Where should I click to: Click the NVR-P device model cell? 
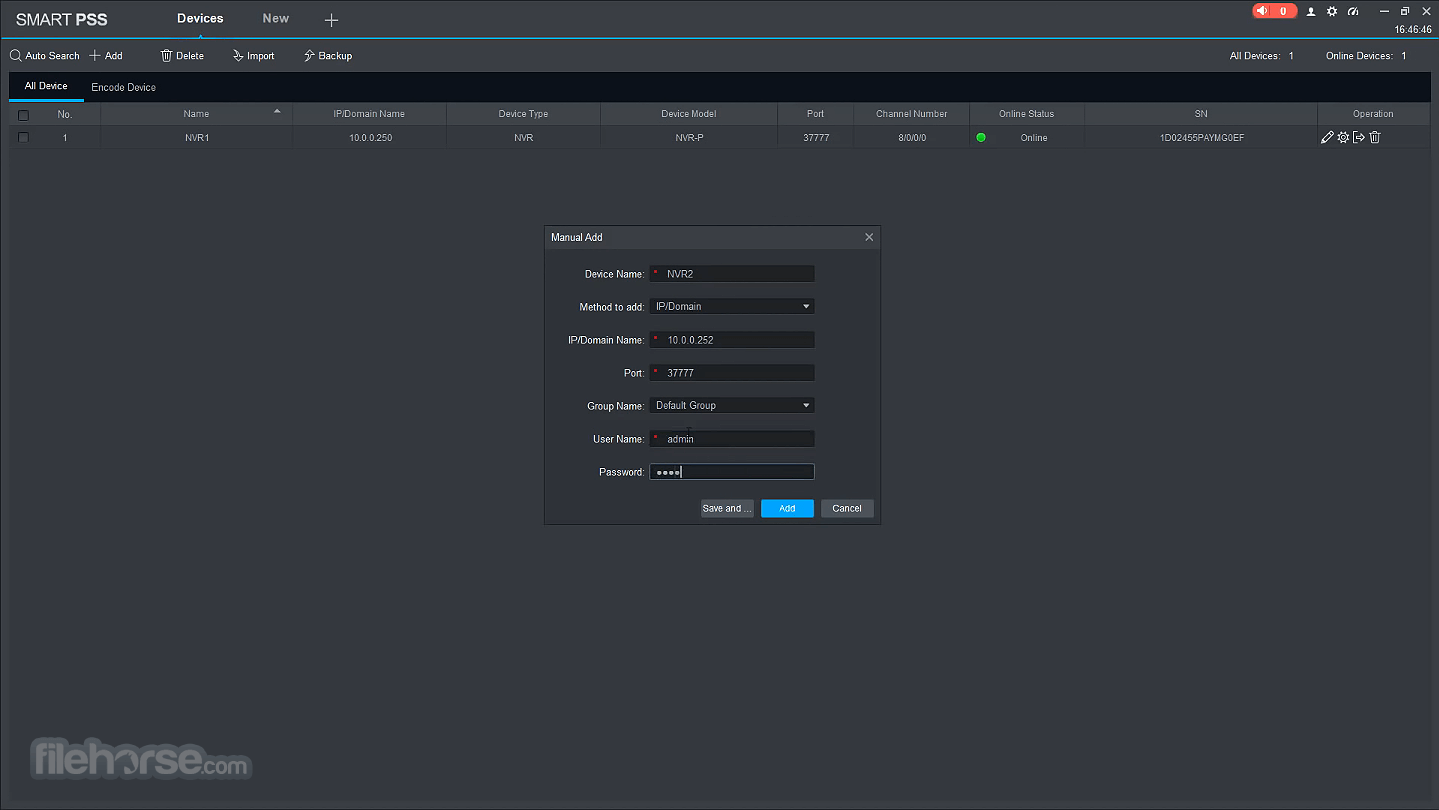[689, 138]
